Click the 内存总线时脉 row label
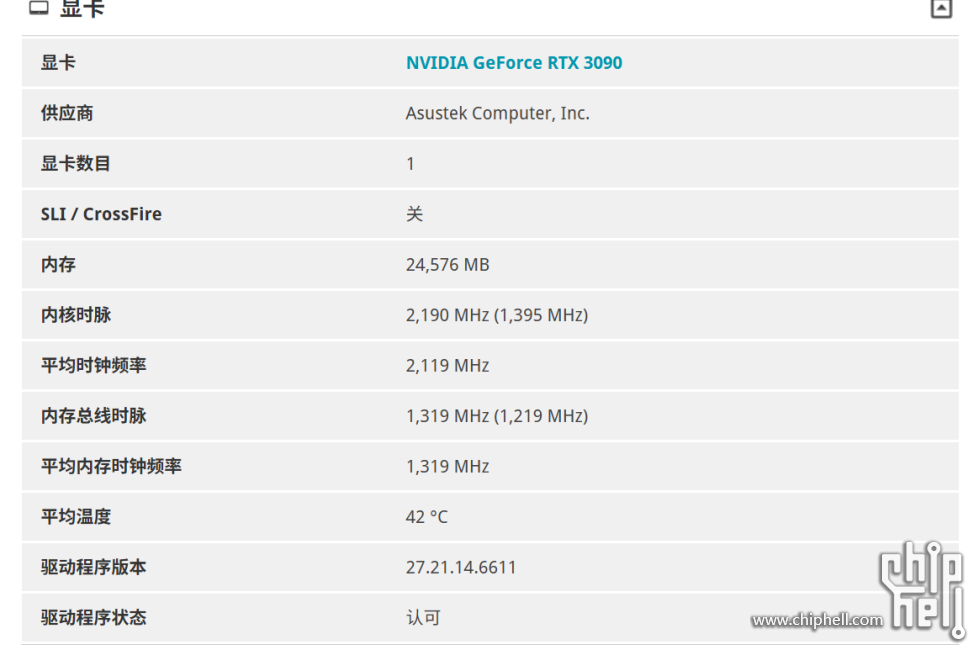Image resolution: width=979 pixels, height=655 pixels. (x=94, y=416)
